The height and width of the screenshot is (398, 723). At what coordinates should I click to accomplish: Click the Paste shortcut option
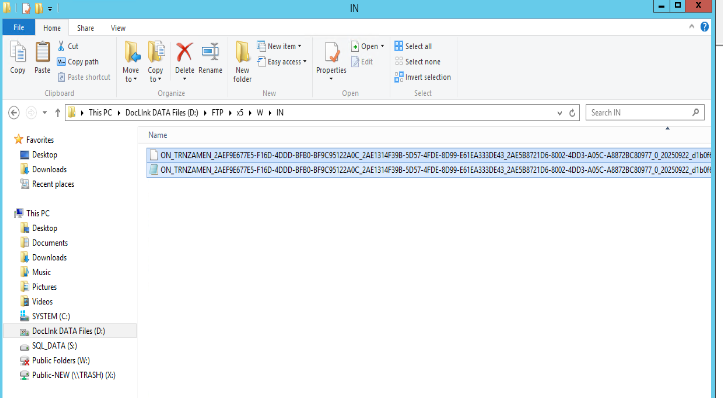(84, 77)
